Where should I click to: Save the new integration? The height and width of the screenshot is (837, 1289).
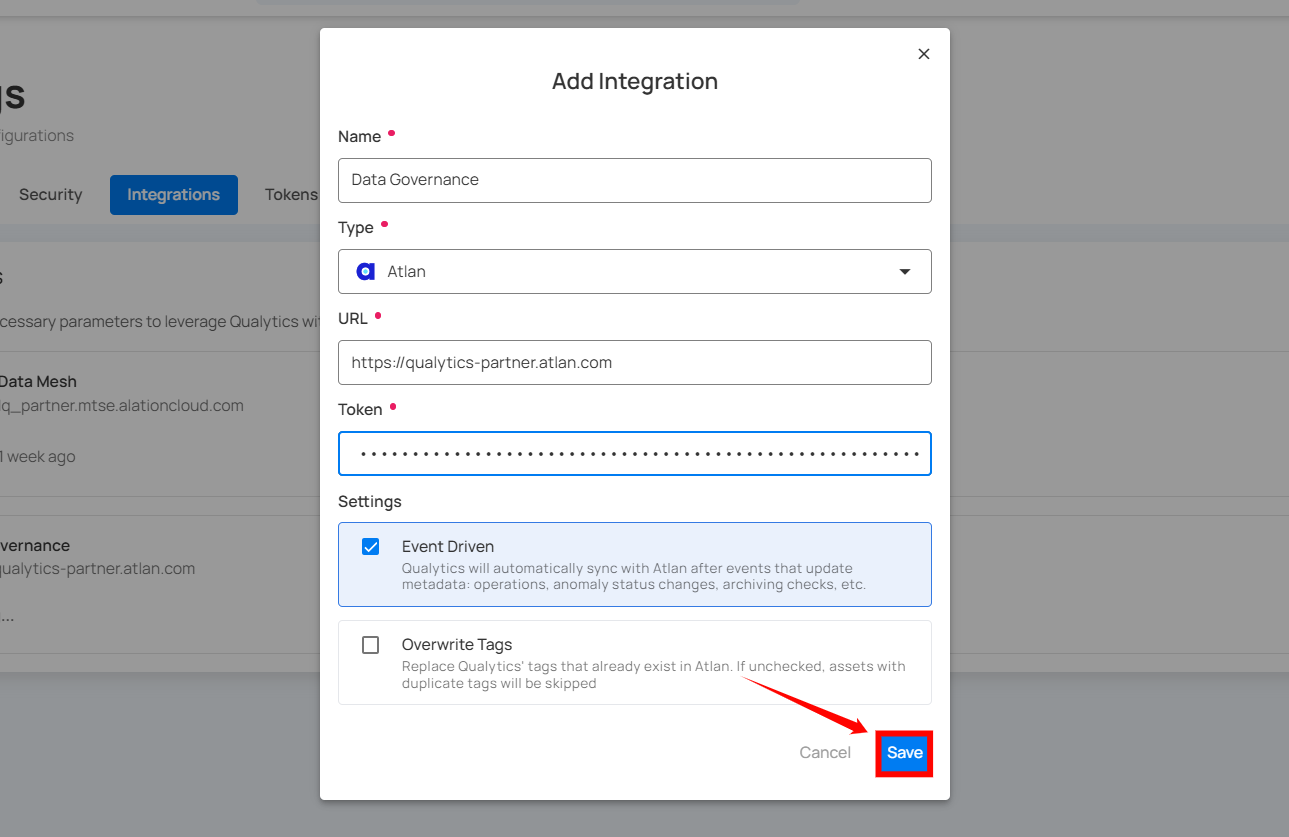(904, 753)
